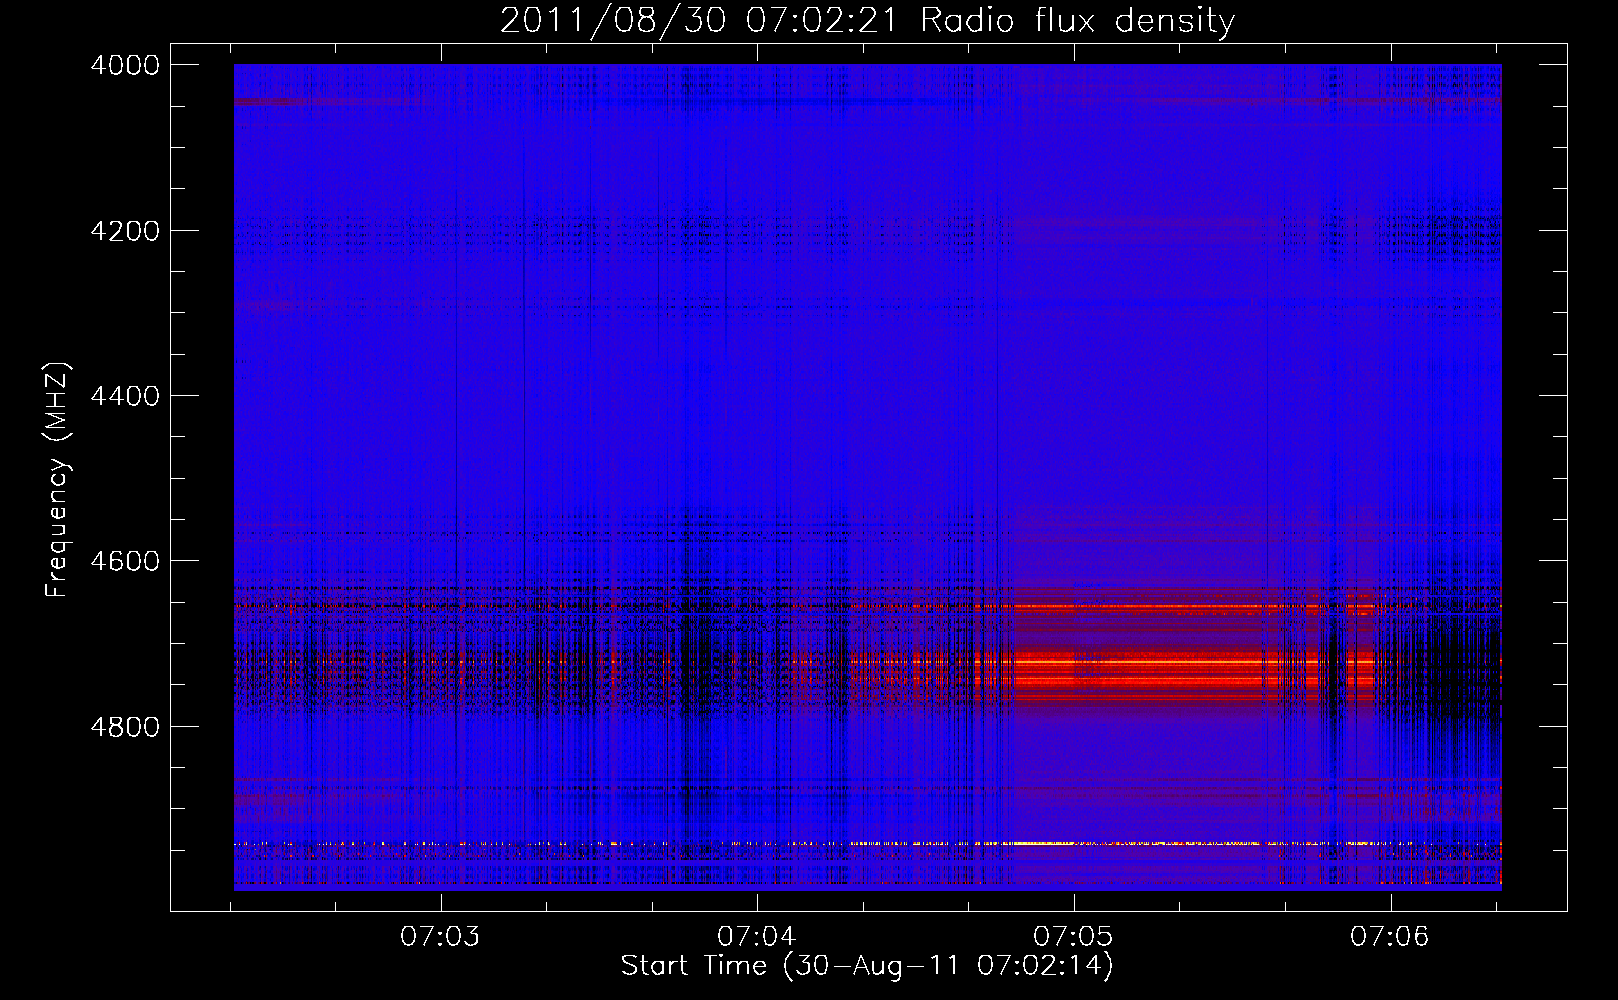1618x1000 pixels.
Task: Click the "Start Time (30-Aug-11 07:02:14)" label
Action: [867, 966]
